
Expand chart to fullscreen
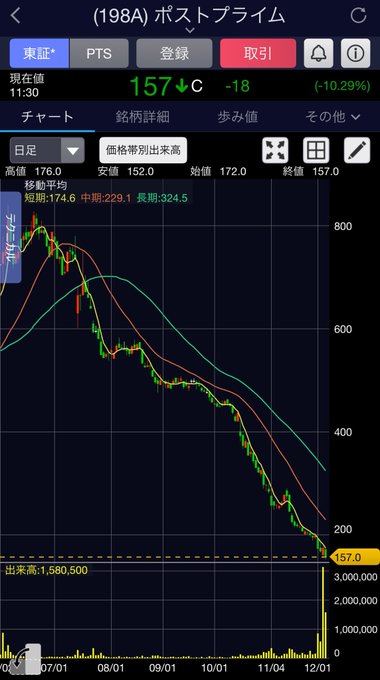click(275, 150)
